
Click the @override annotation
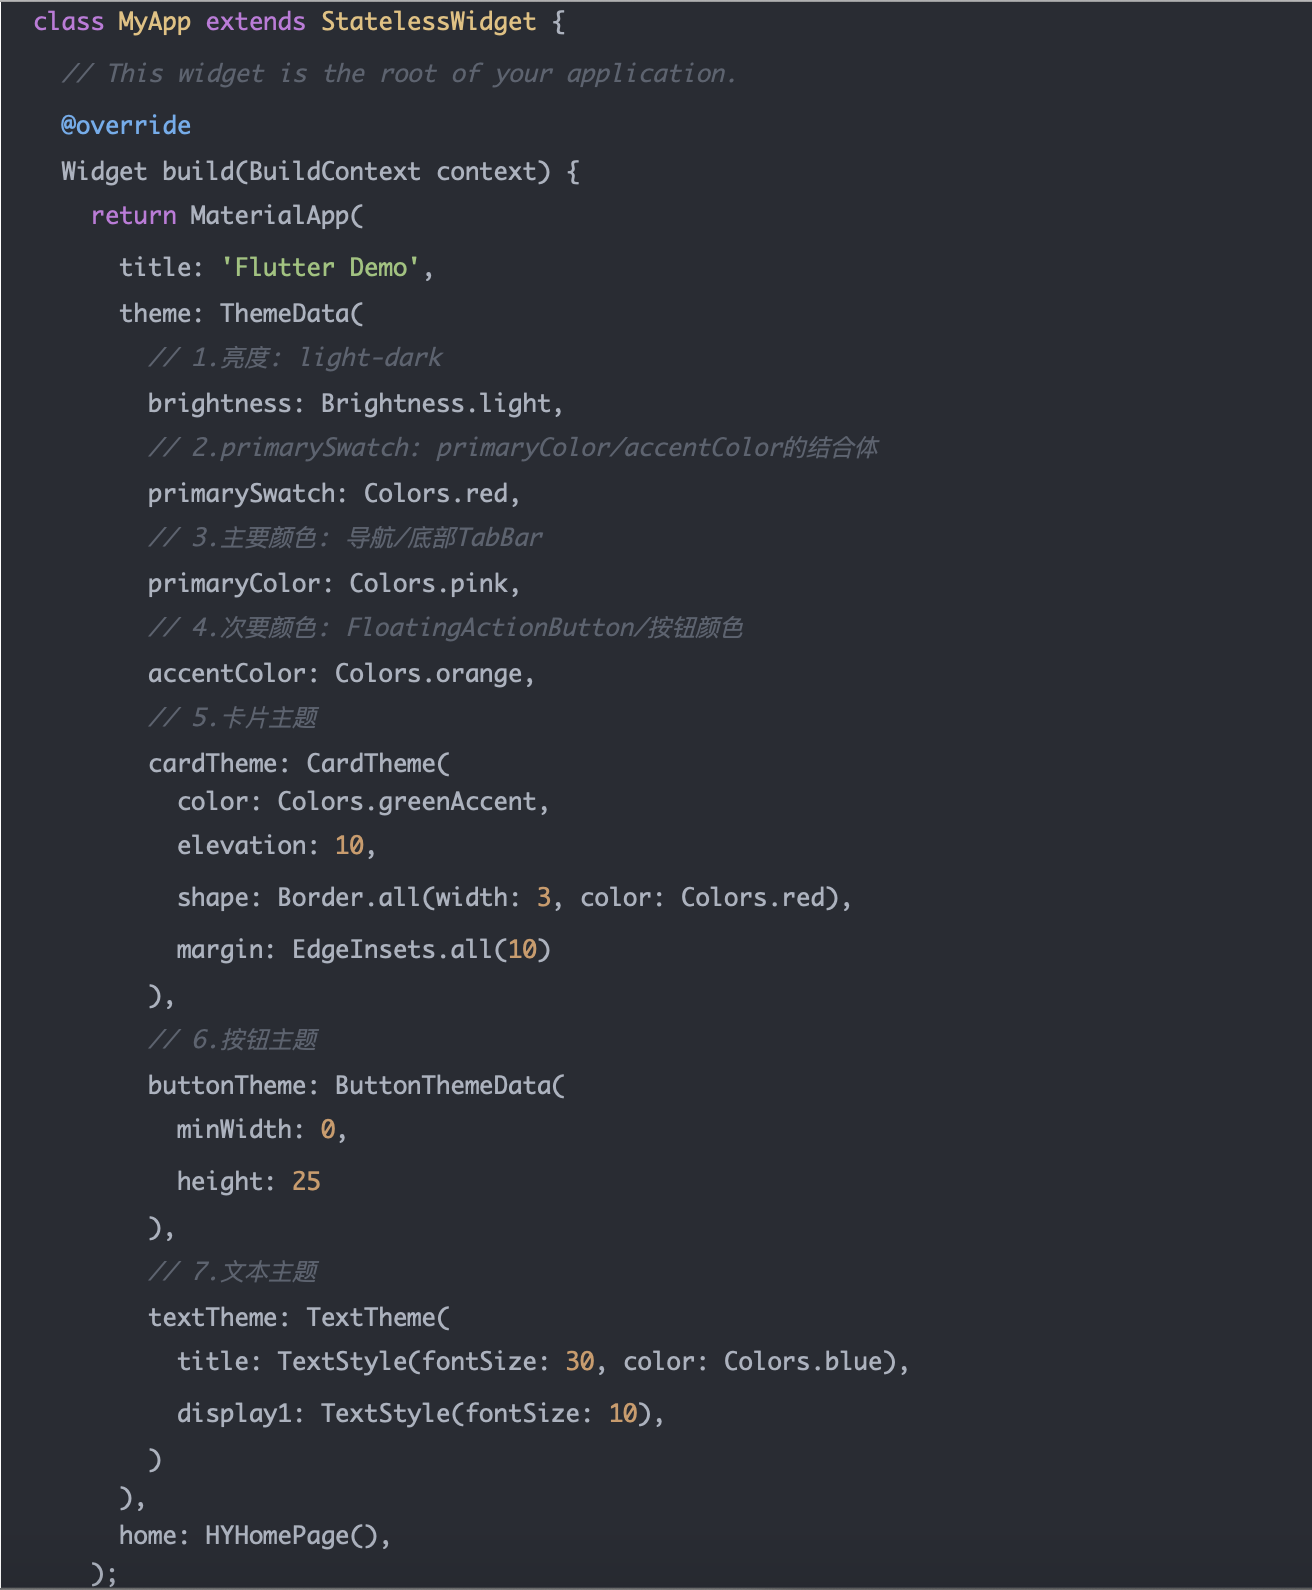[126, 125]
